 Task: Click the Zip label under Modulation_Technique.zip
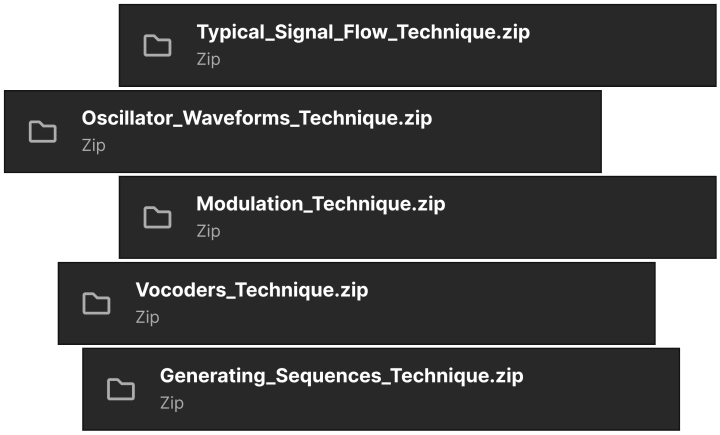coord(208,231)
